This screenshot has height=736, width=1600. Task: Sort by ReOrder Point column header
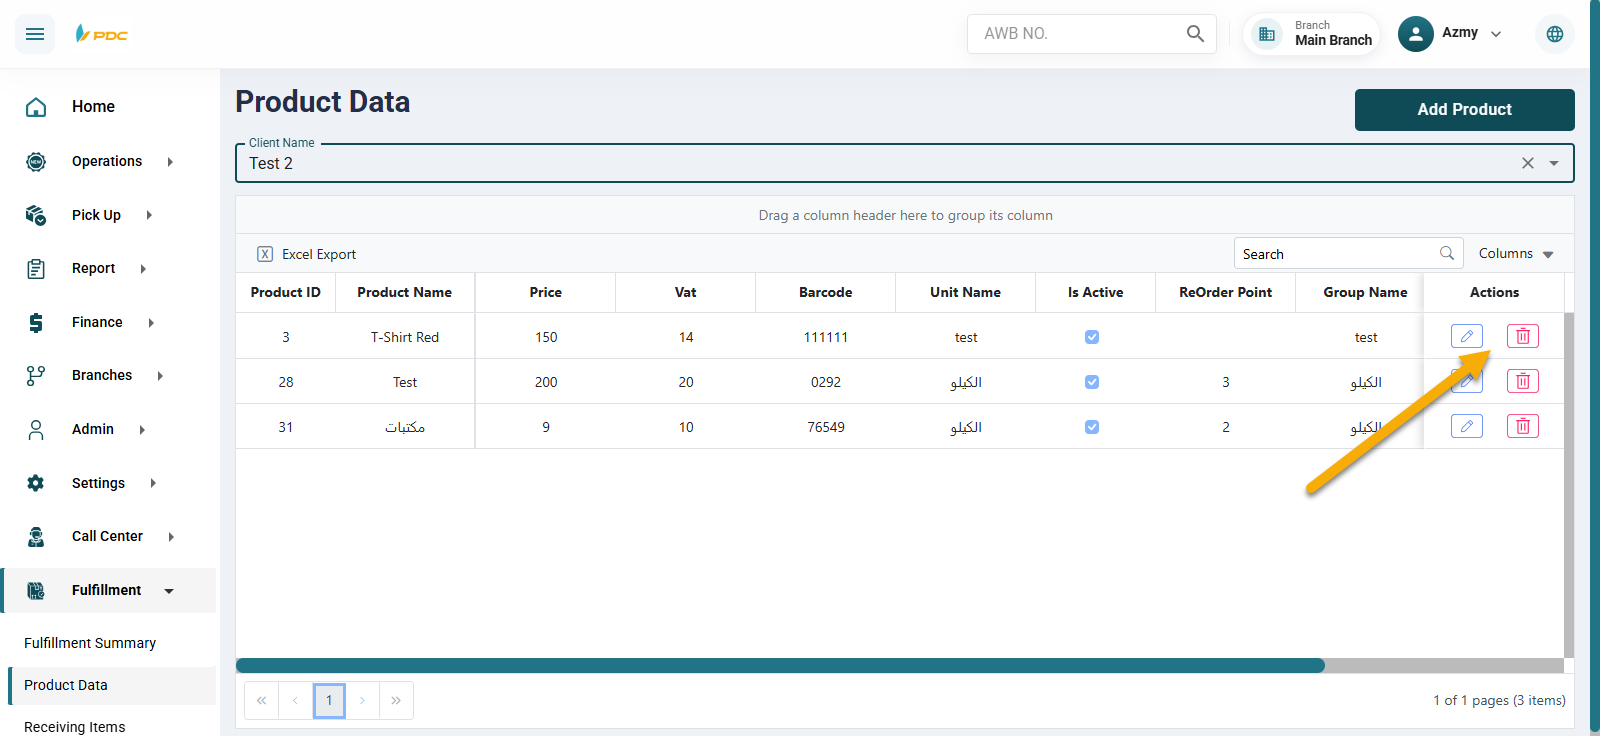(x=1226, y=292)
